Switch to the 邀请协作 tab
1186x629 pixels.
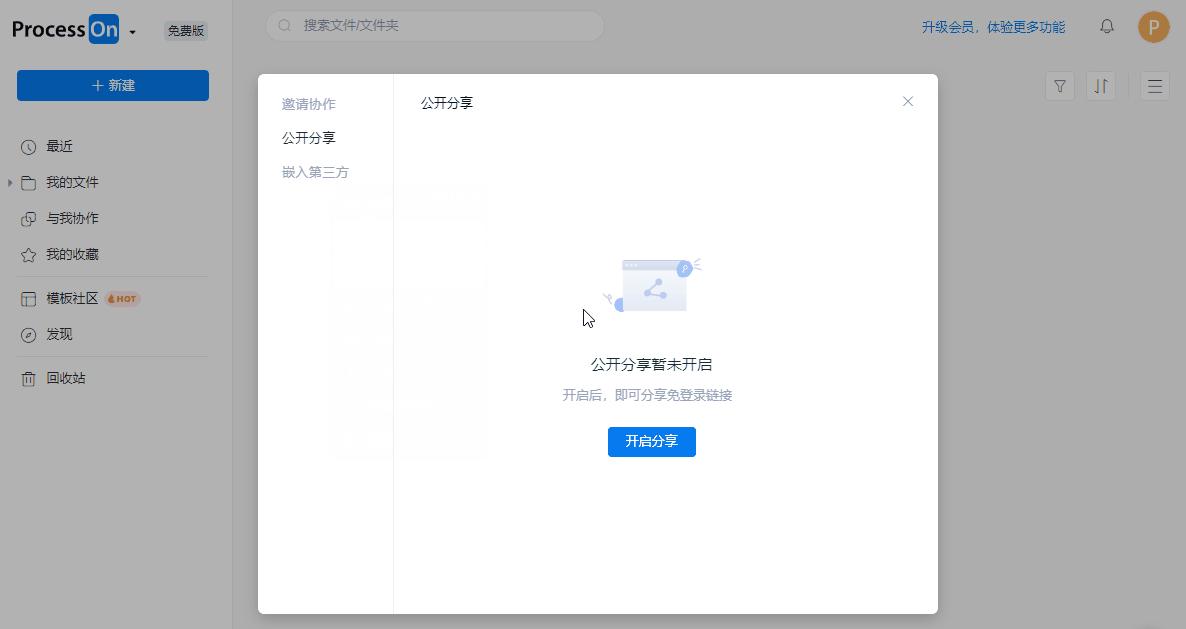pyautogui.click(x=308, y=103)
